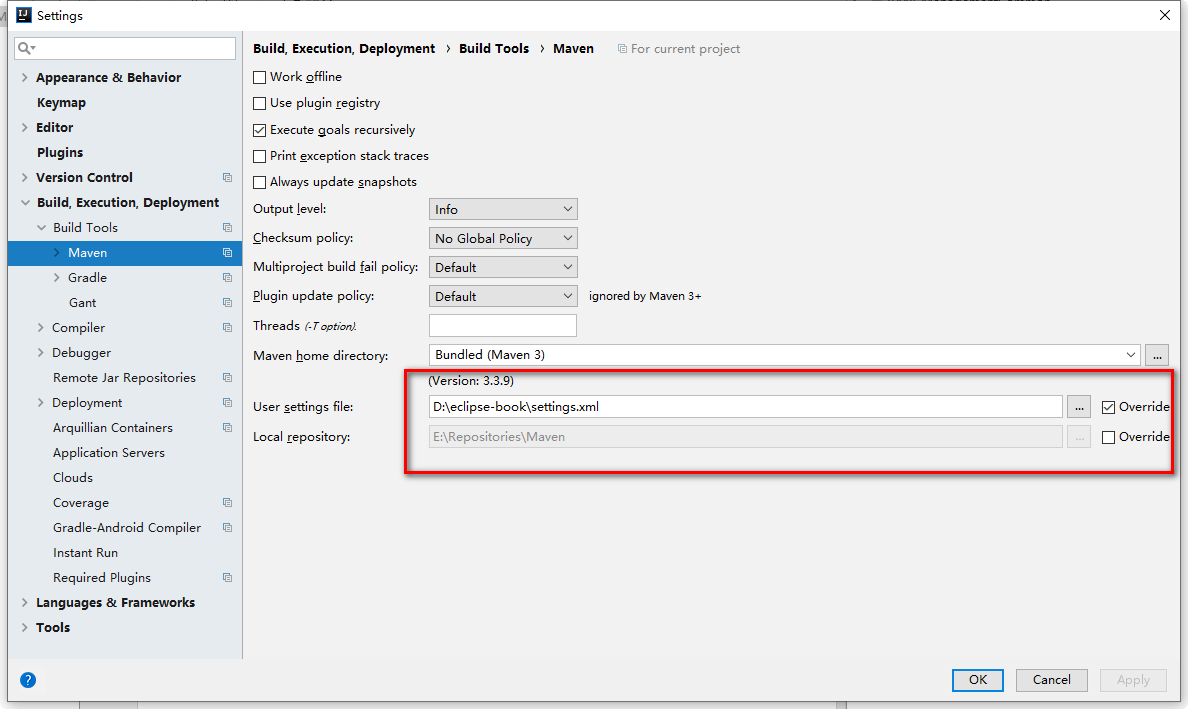This screenshot has height=709, width=1188.
Task: Expand the Compiler node
Action: click(x=40, y=327)
